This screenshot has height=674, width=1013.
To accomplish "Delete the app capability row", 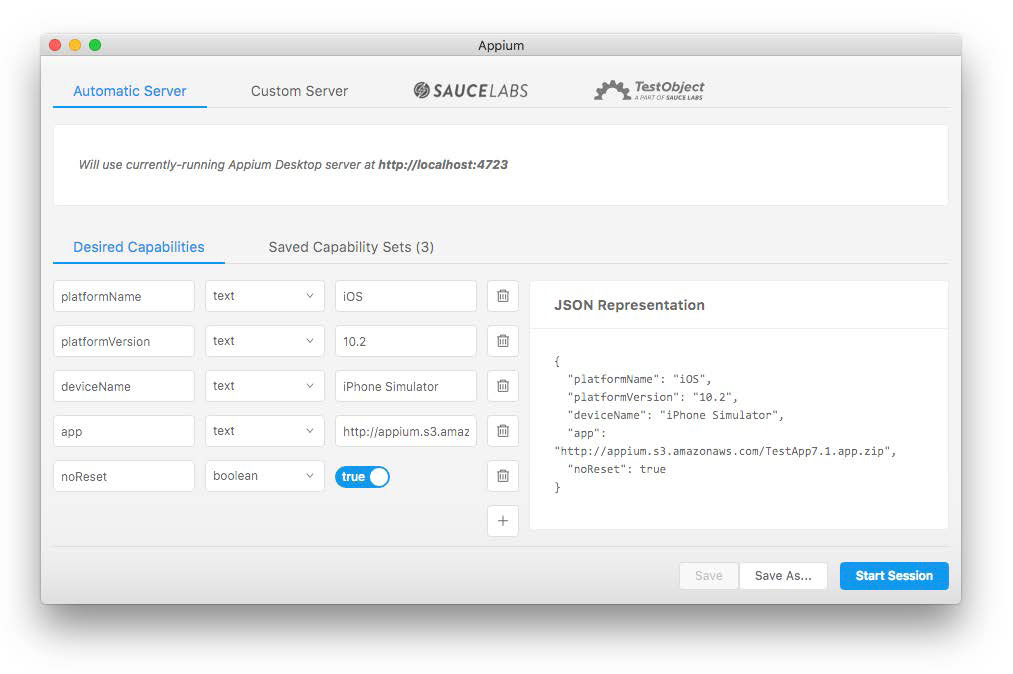I will click(502, 431).
